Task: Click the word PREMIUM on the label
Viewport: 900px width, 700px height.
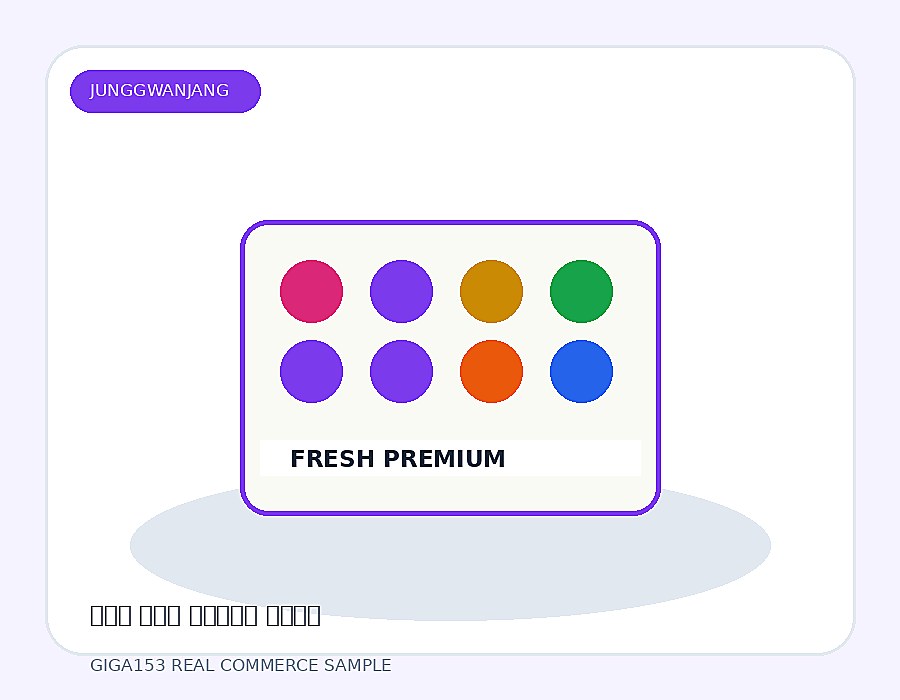Action: [444, 459]
